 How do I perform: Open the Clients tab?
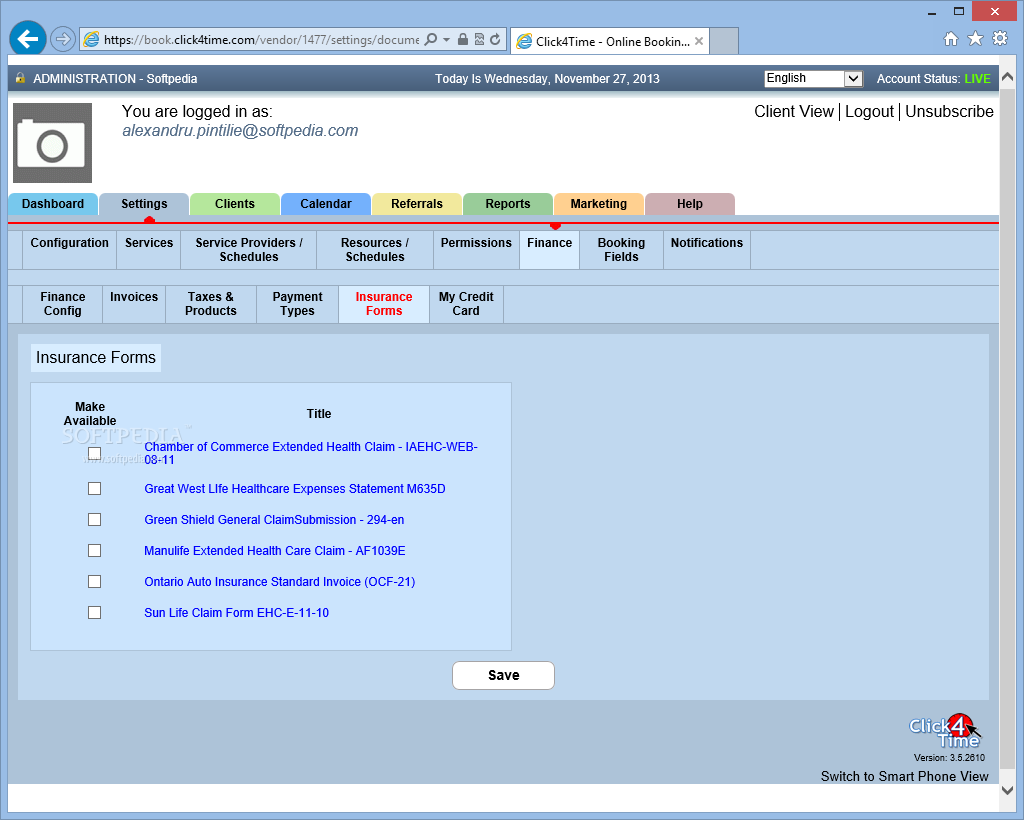click(x=235, y=204)
